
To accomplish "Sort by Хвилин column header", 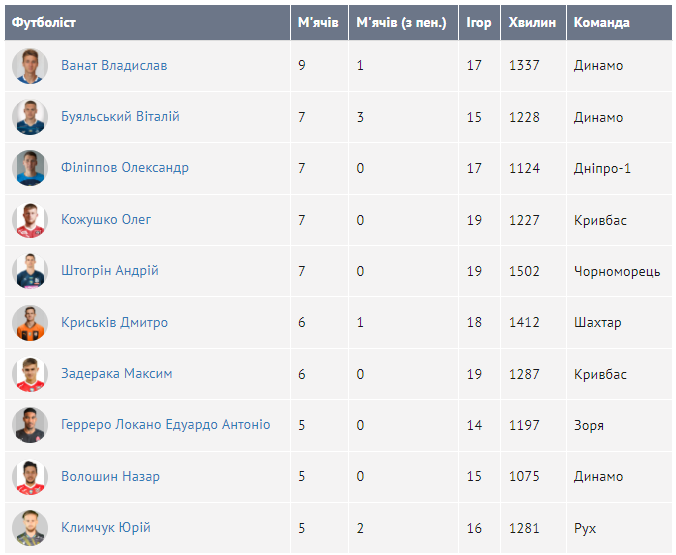I will coord(529,22).
